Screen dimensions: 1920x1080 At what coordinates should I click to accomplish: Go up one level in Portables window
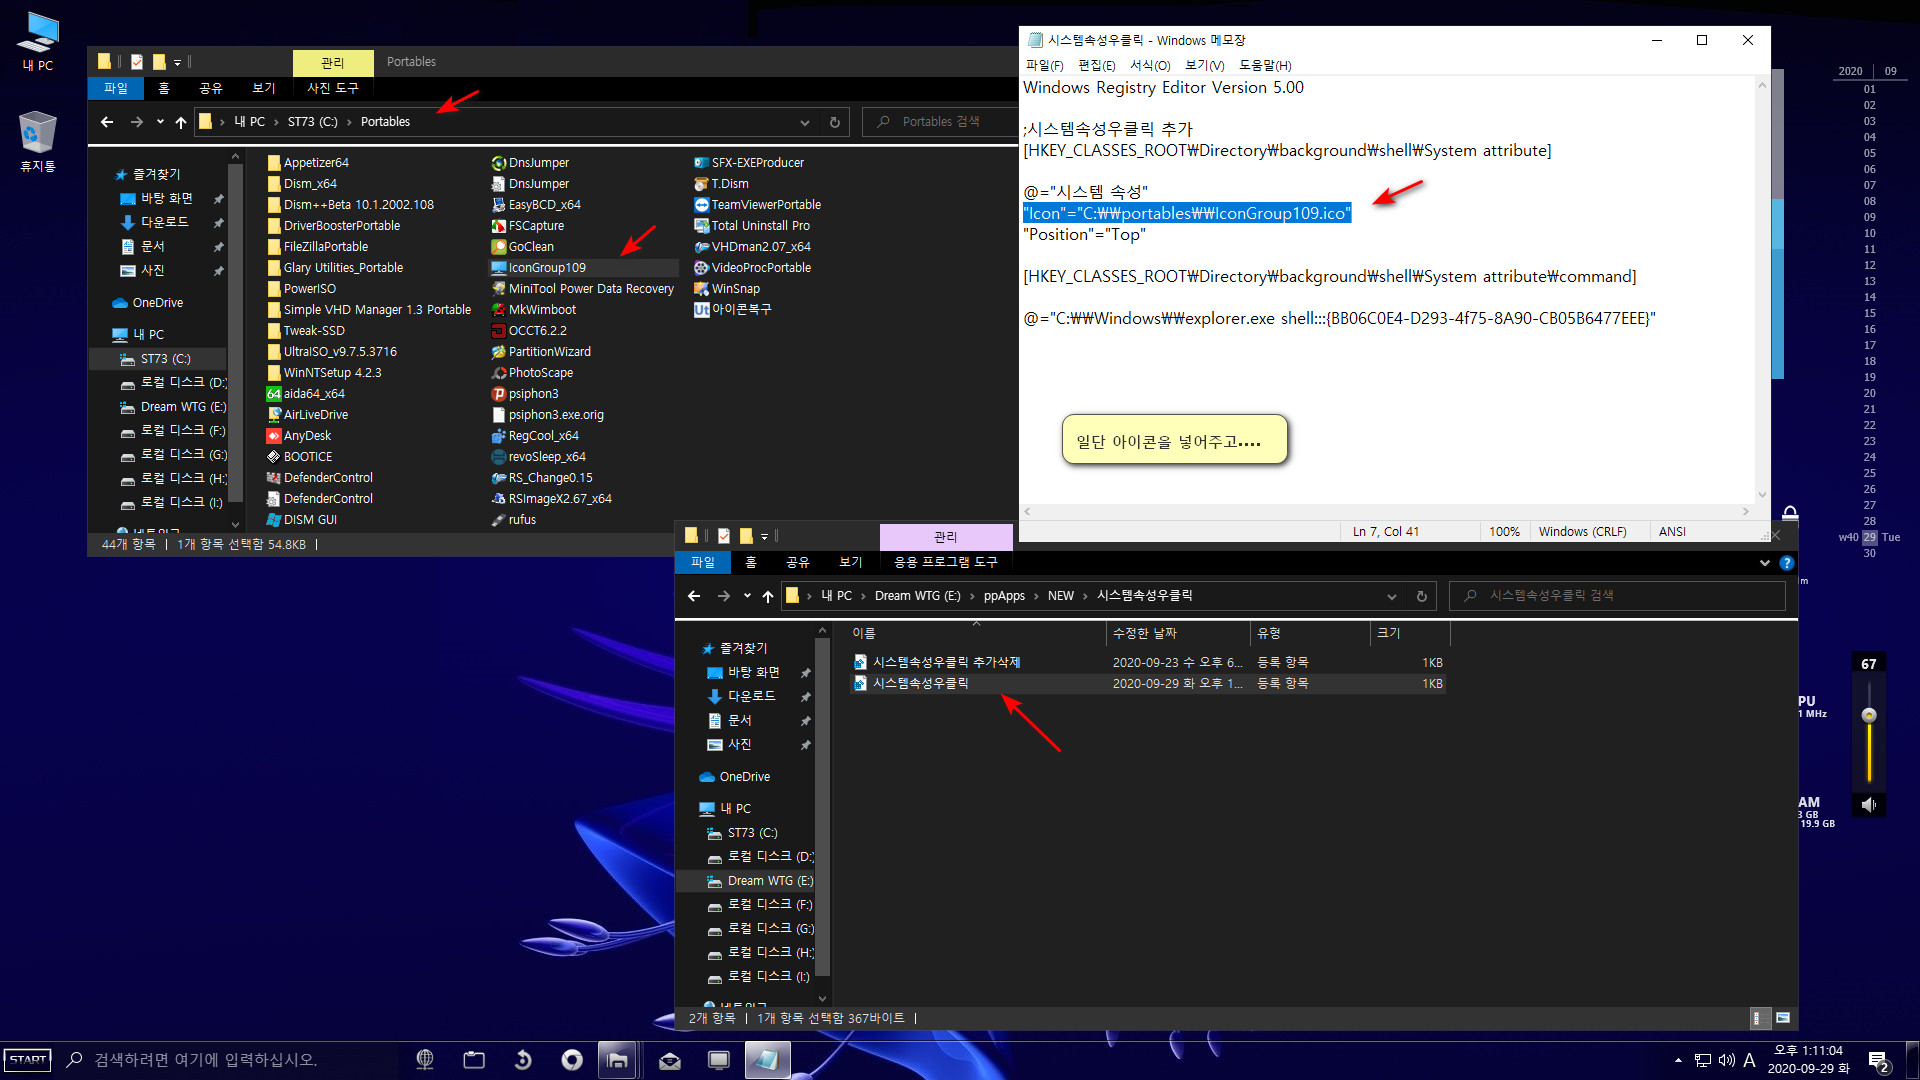181,122
